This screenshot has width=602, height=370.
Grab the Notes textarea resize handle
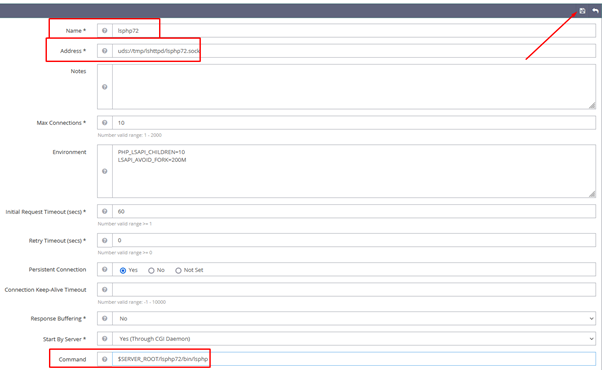tap(592, 106)
